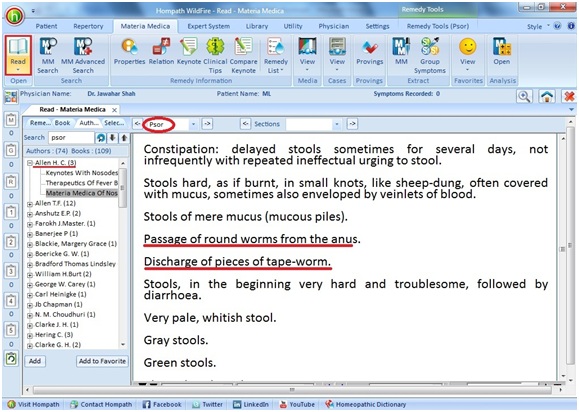Open Media View
Viewport: 579px width, 412px height.
coord(307,55)
